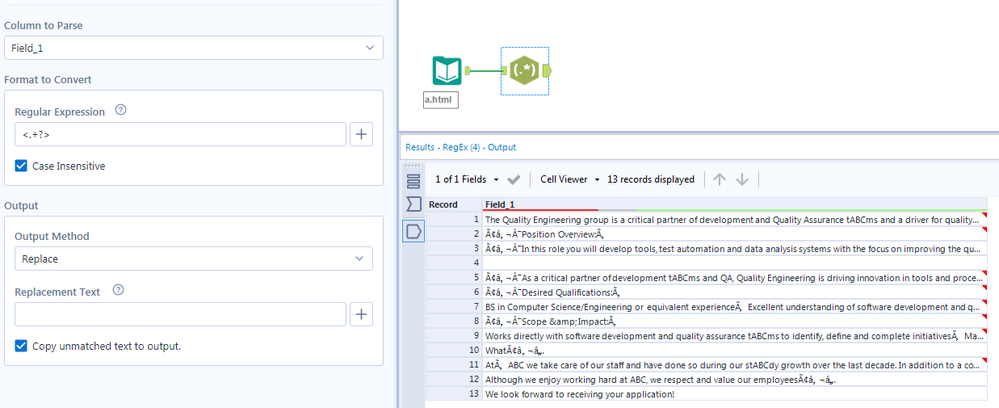
Task: Click plus button beside Regular Expression field
Action: pyautogui.click(x=361, y=135)
